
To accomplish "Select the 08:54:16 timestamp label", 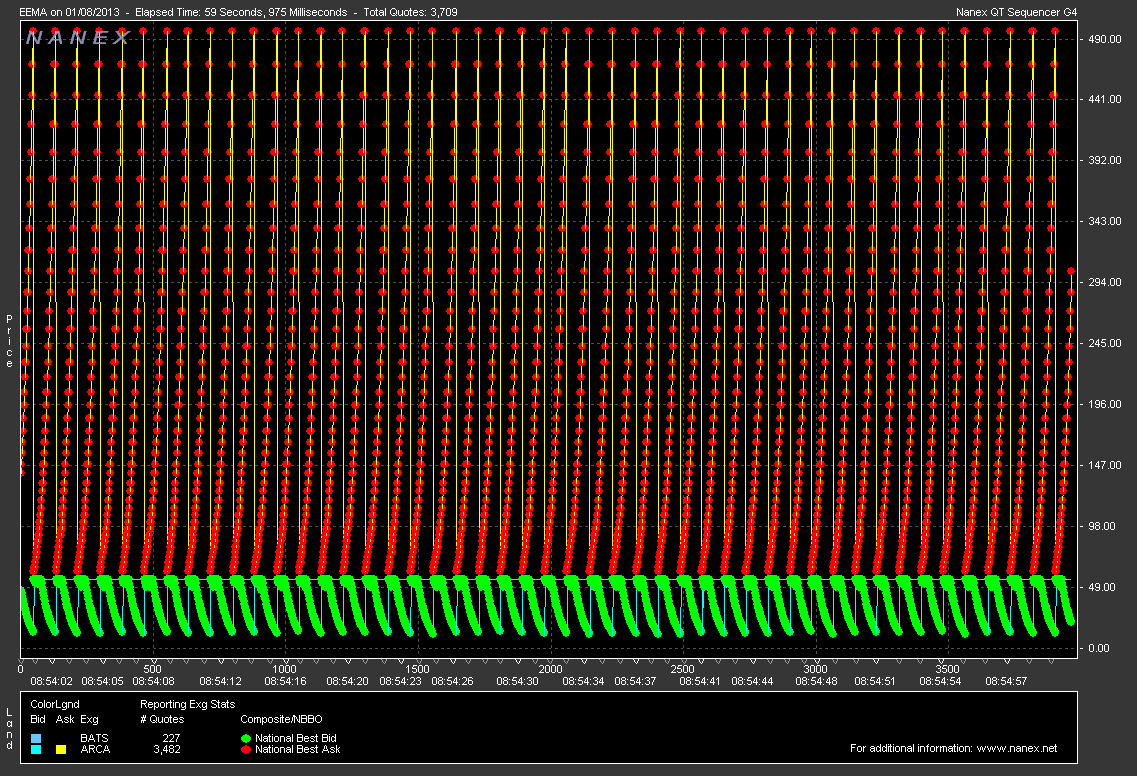I will tap(286, 681).
